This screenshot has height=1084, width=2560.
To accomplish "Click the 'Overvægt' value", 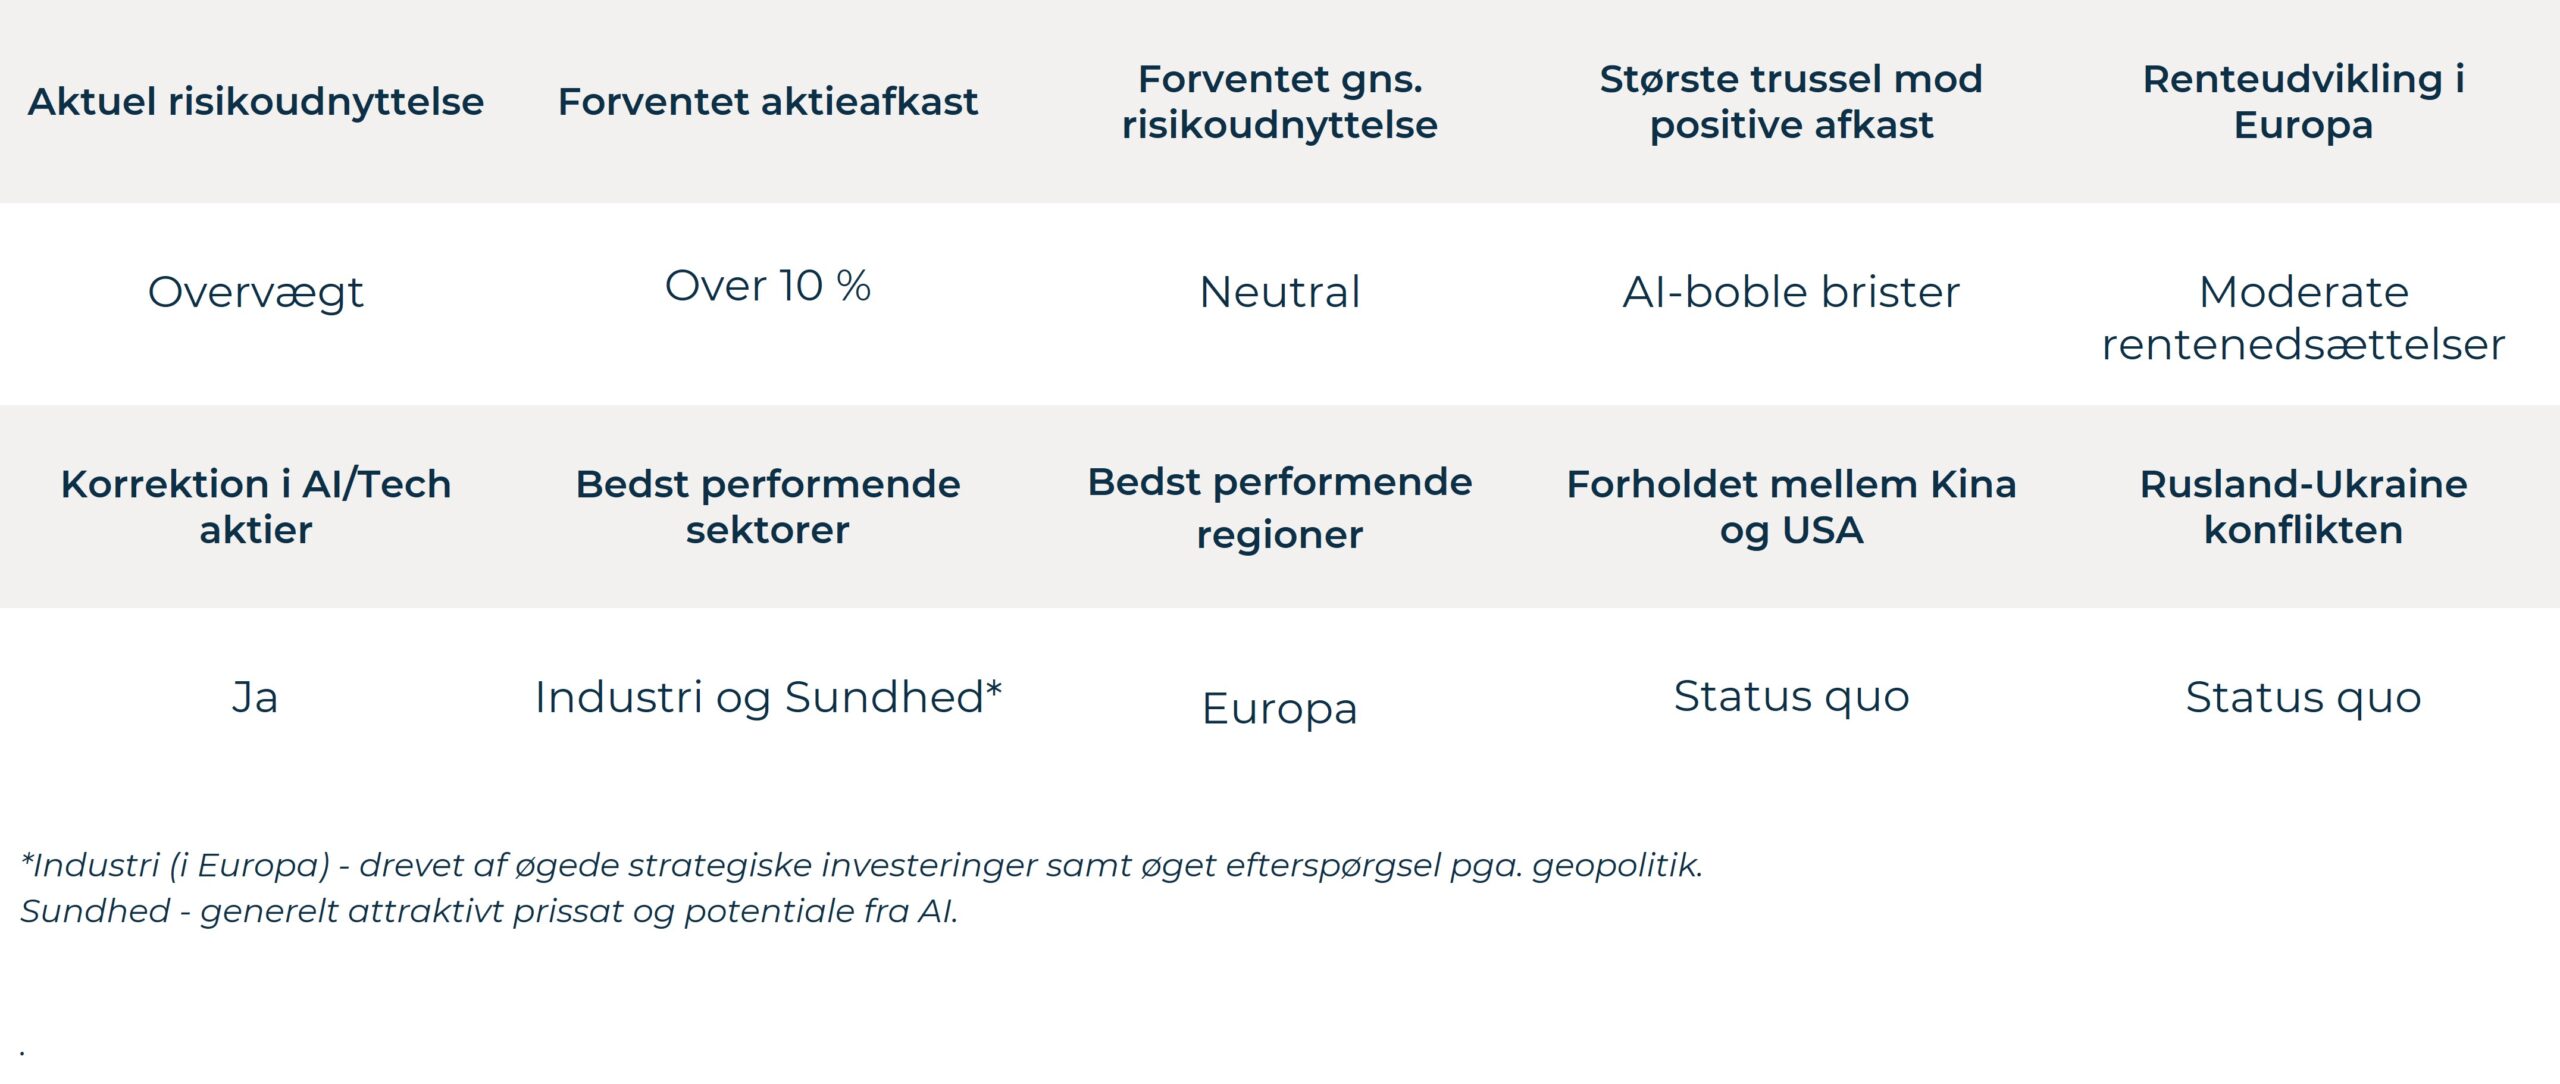I will click(256, 293).
